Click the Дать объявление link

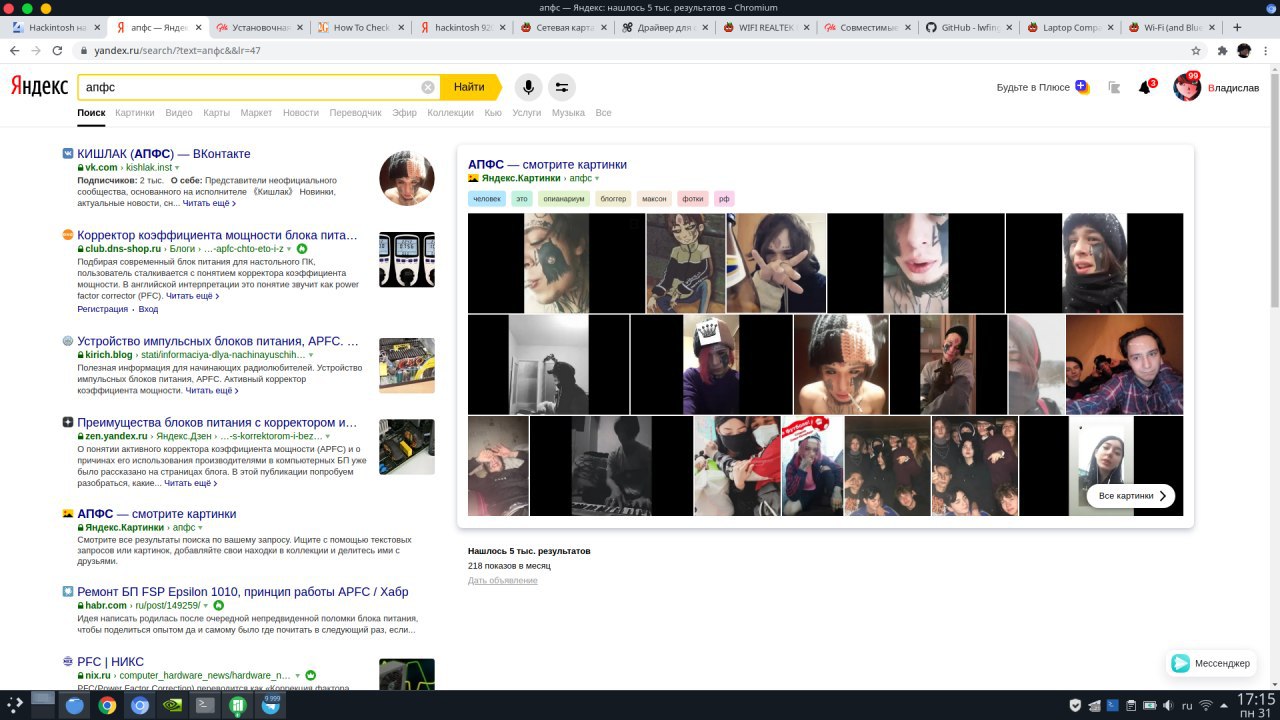pos(503,581)
